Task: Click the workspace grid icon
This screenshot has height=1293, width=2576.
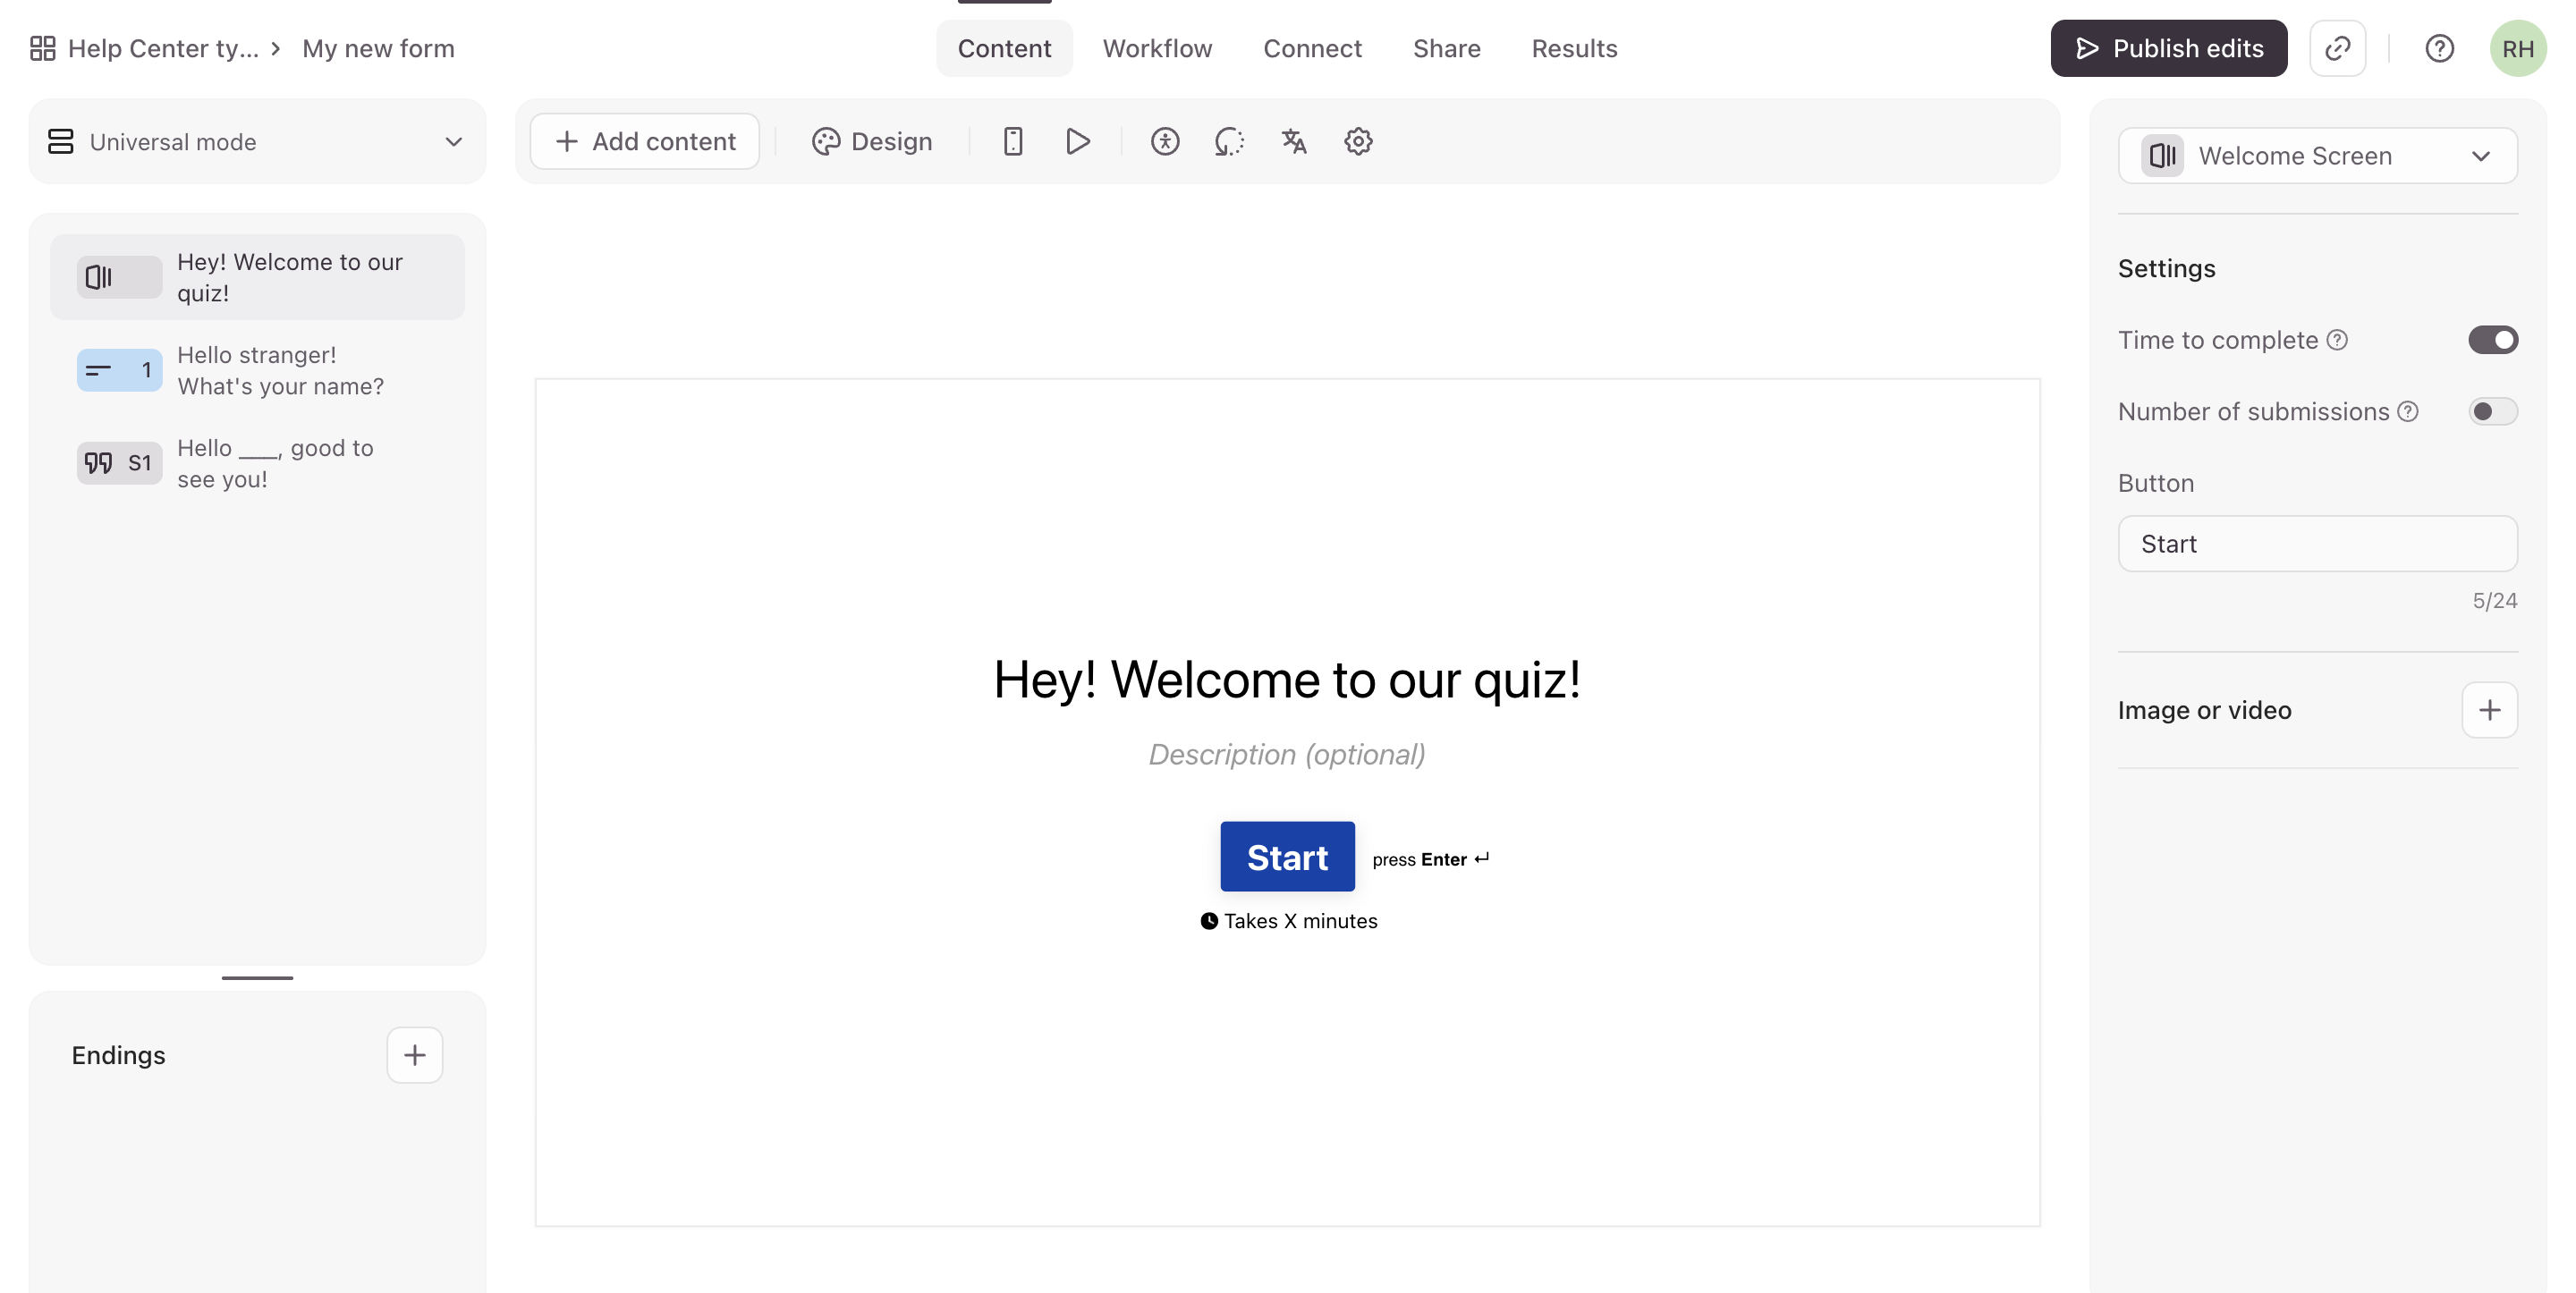Action: pos(42,48)
